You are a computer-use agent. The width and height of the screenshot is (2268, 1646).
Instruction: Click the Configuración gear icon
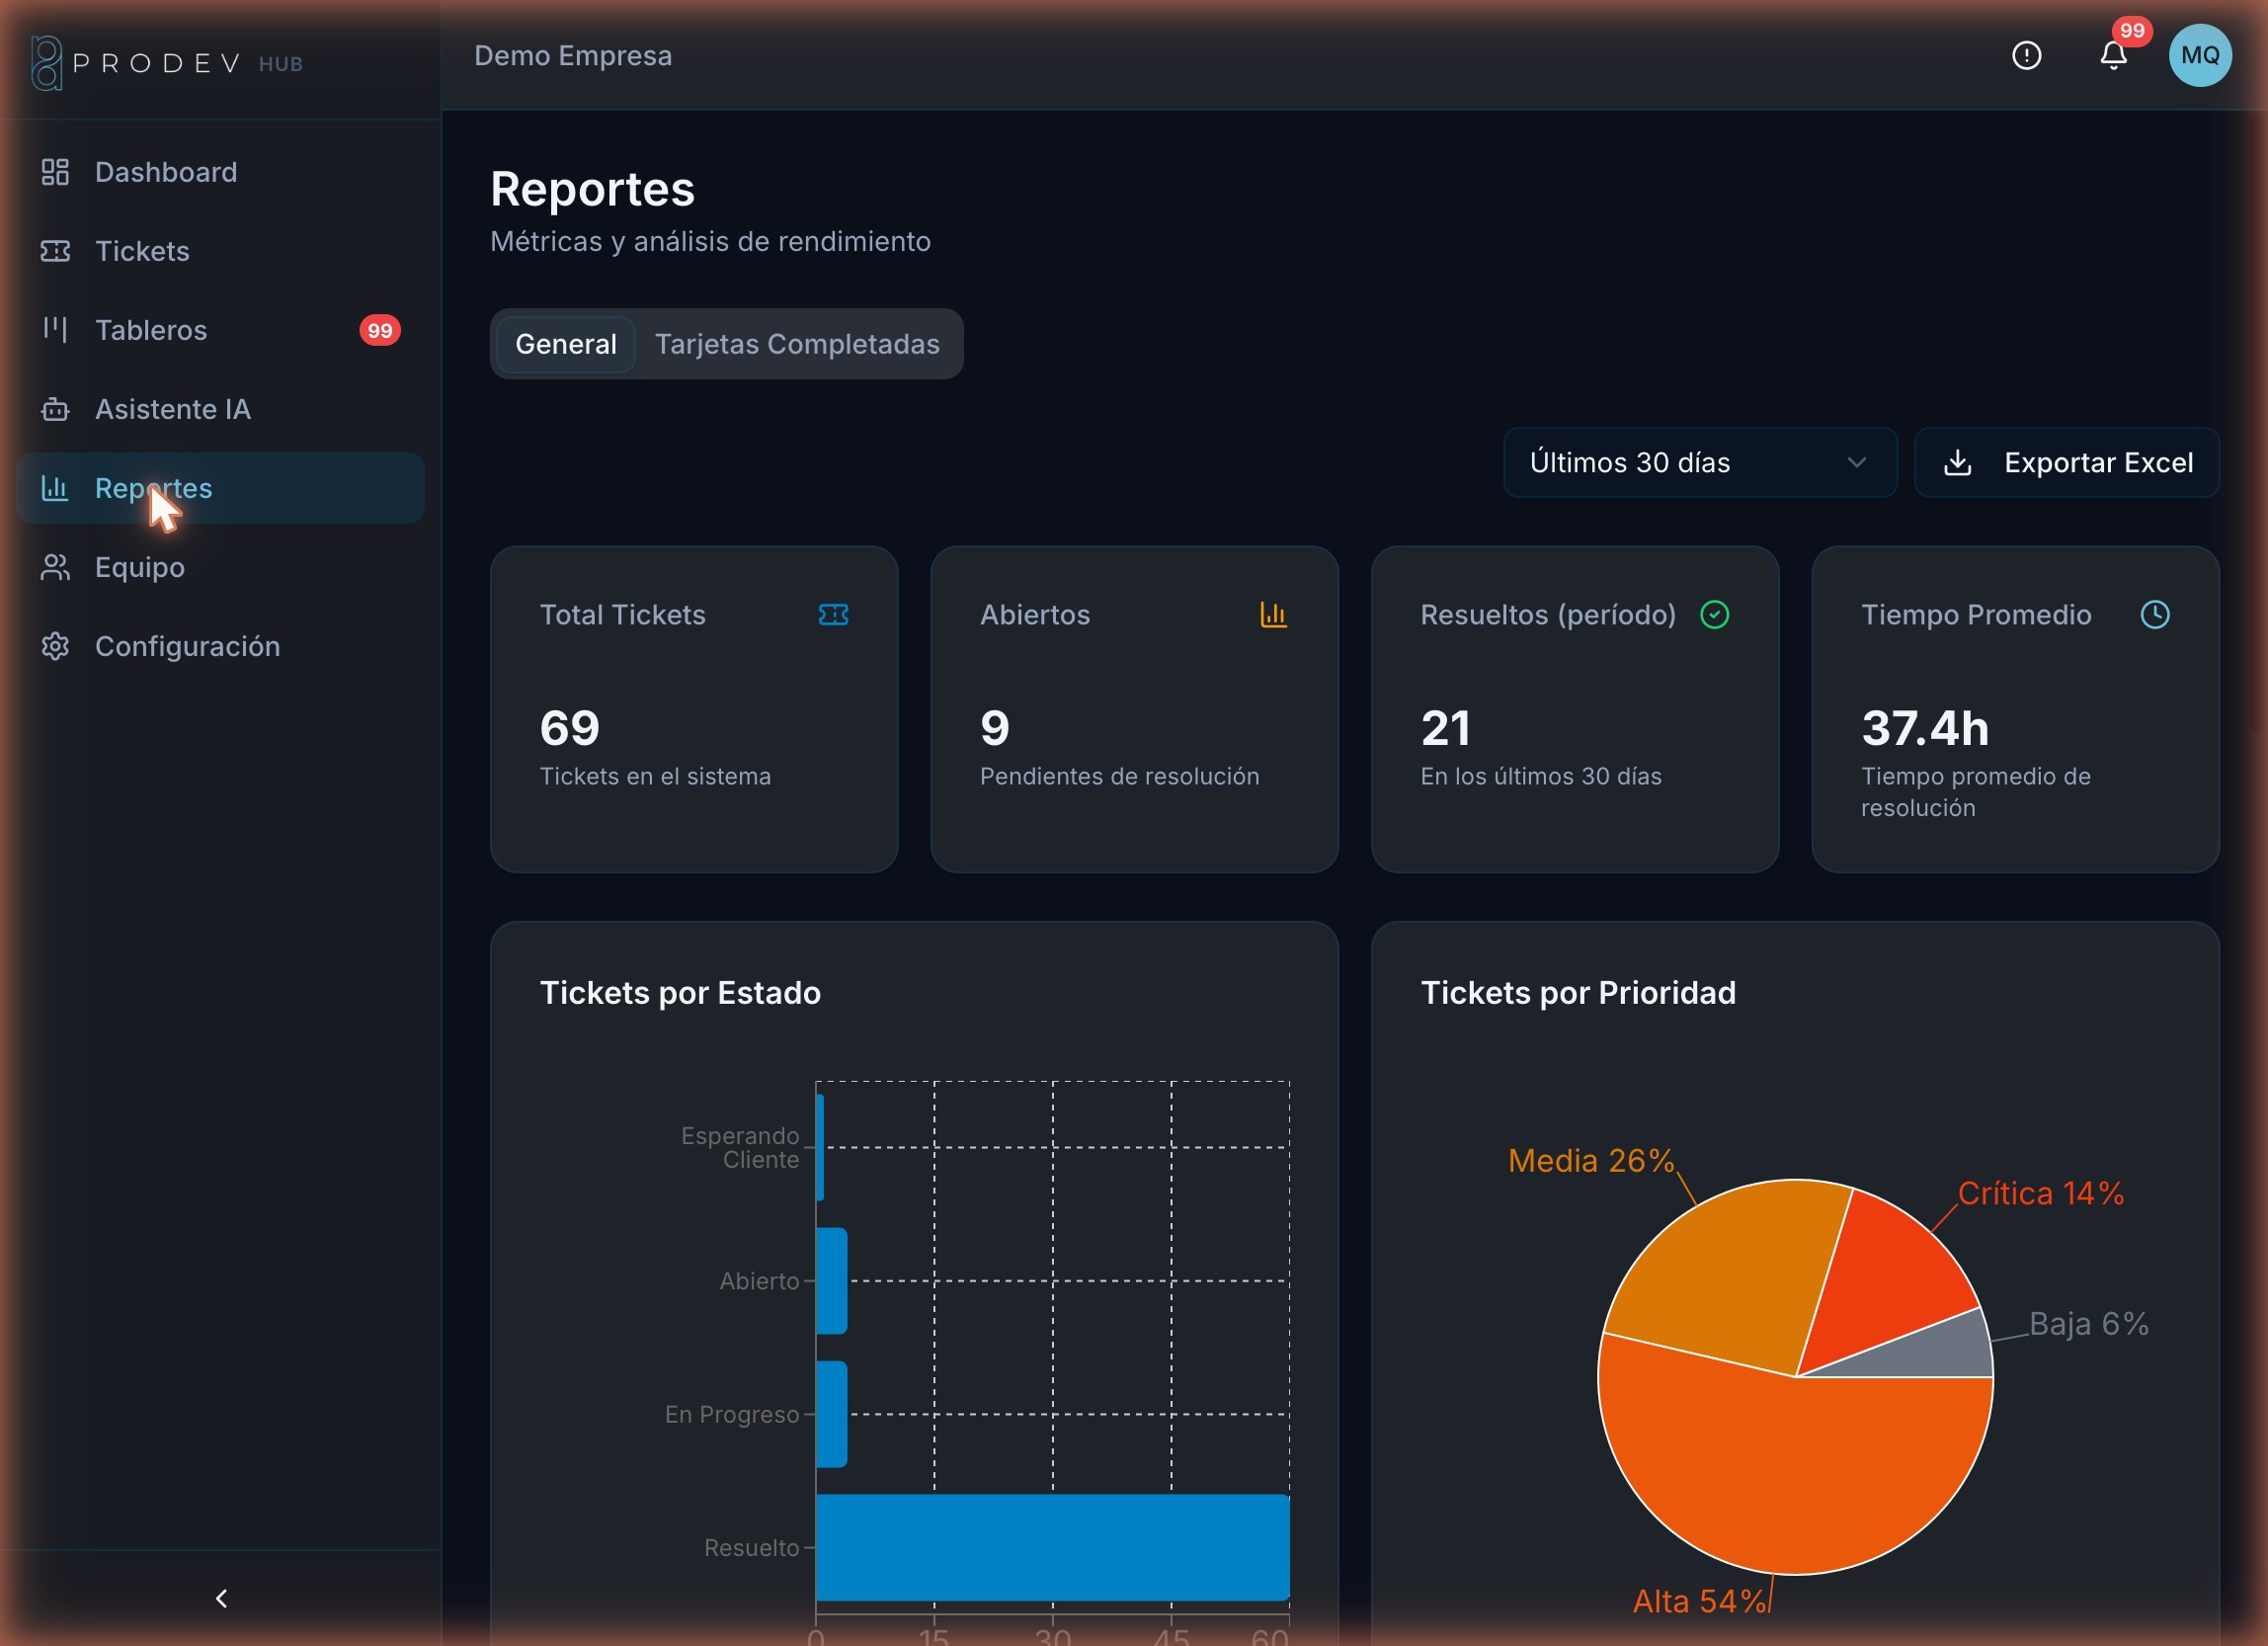point(55,646)
